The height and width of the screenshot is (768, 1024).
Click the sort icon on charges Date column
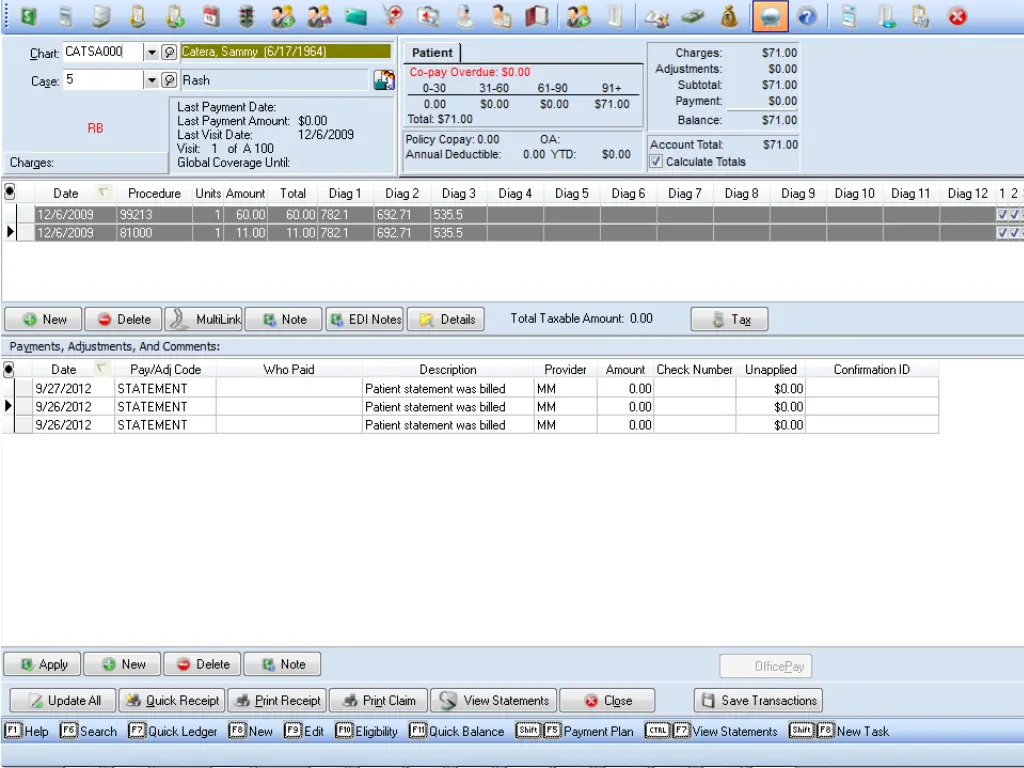click(103, 192)
